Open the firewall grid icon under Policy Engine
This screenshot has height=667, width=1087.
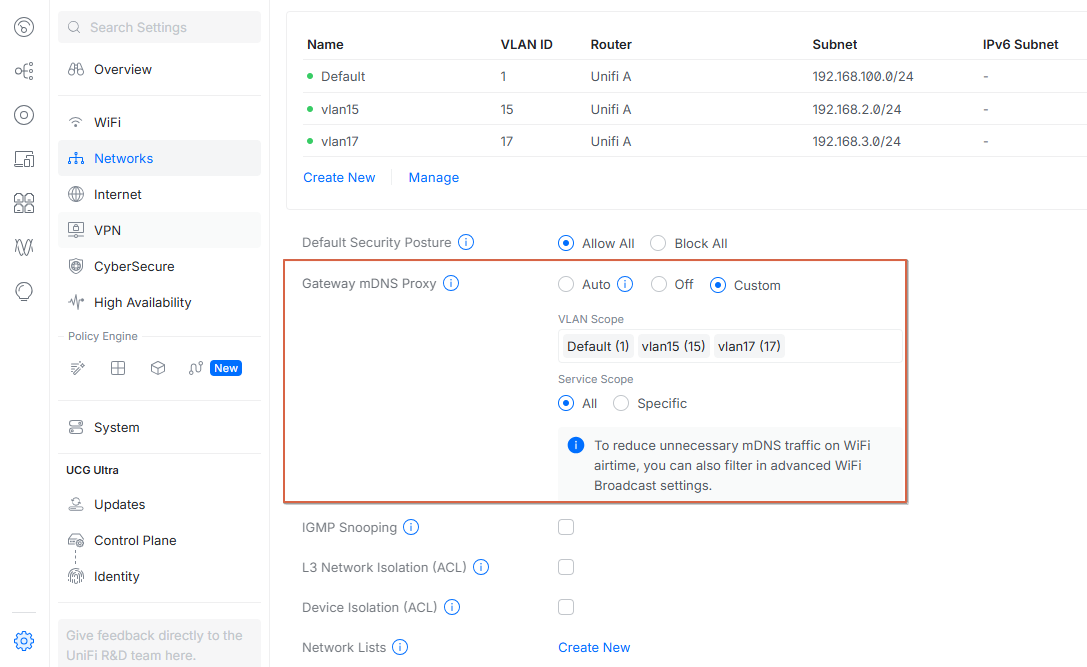(118, 368)
